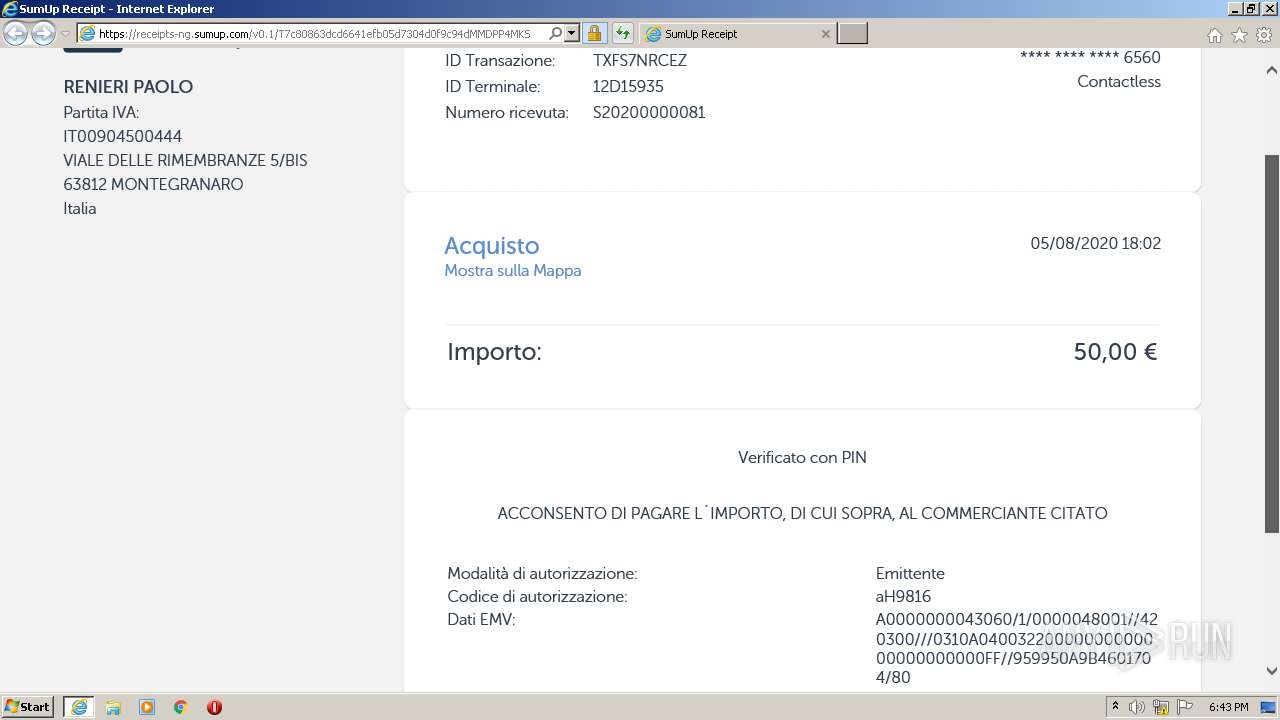Open the recent pages dropdown arrow

click(x=66, y=34)
